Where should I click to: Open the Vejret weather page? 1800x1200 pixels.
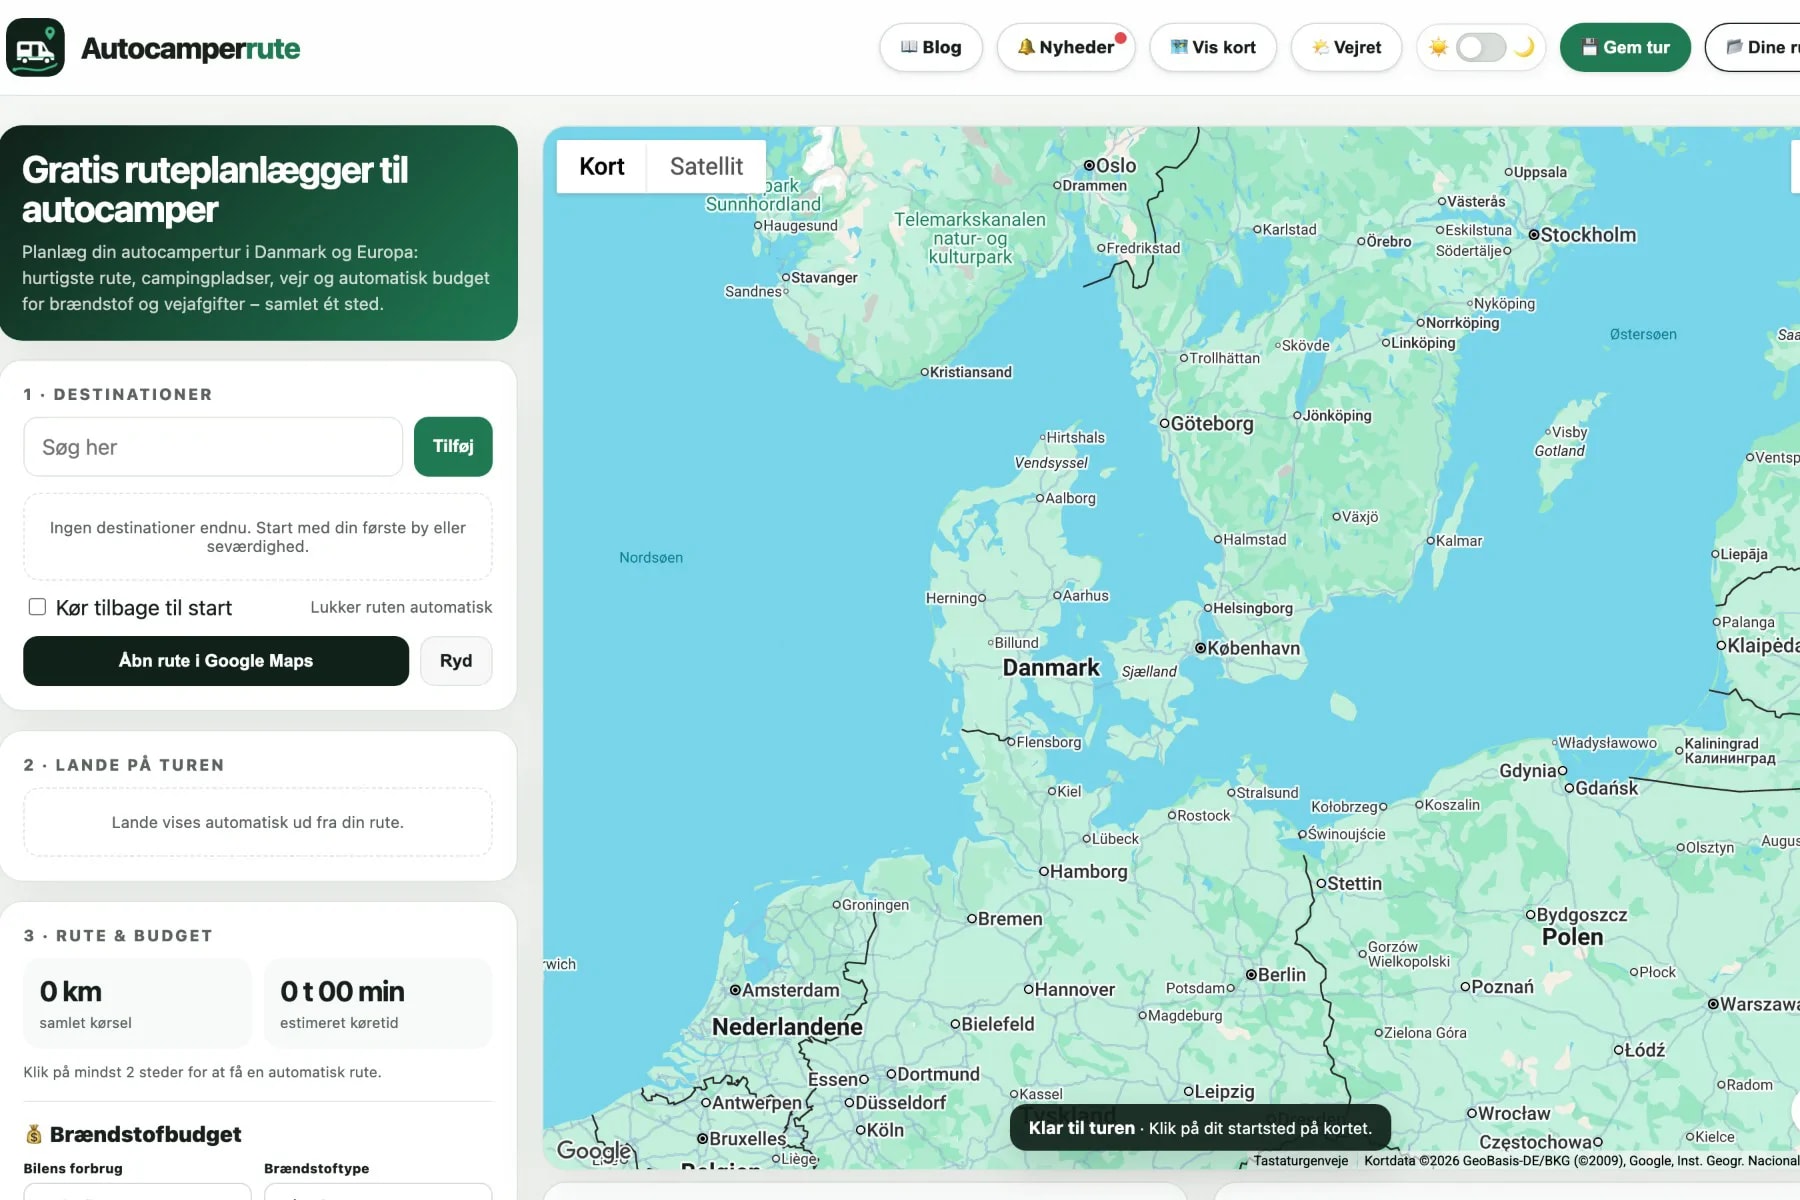pyautogui.click(x=1346, y=47)
